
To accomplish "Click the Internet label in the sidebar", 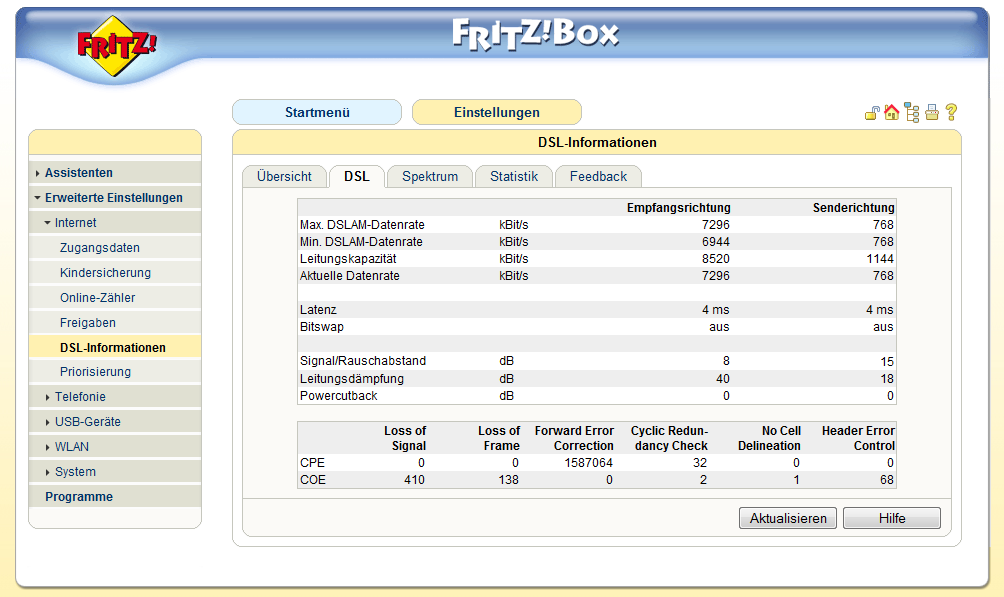I will coord(76,223).
